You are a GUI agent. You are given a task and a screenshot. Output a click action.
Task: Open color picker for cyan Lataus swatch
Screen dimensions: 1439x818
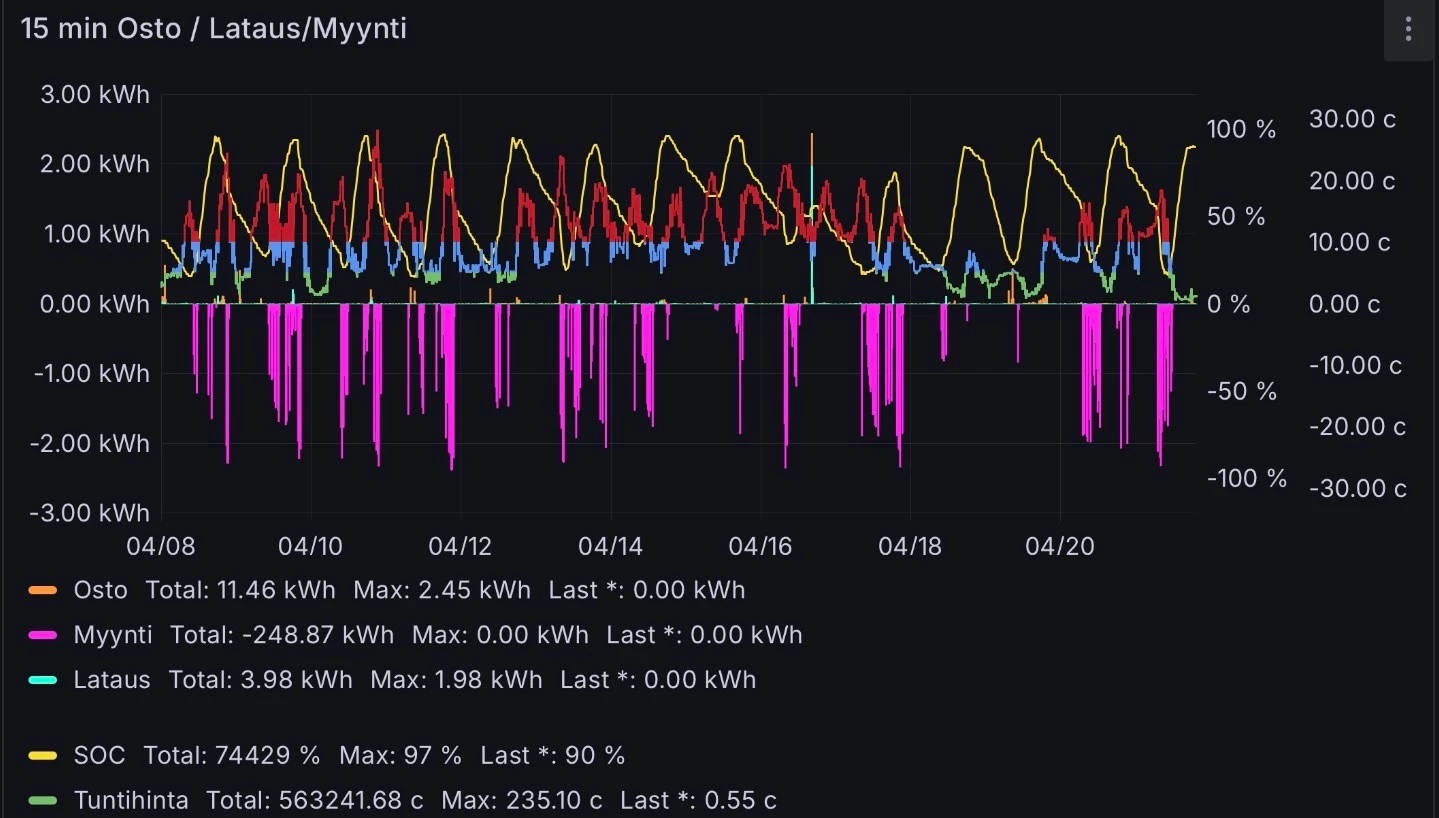tap(43, 680)
